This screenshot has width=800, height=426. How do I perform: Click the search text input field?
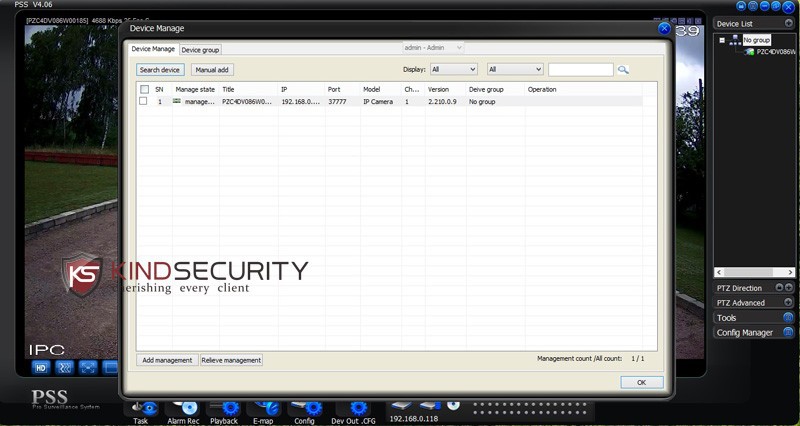point(580,70)
